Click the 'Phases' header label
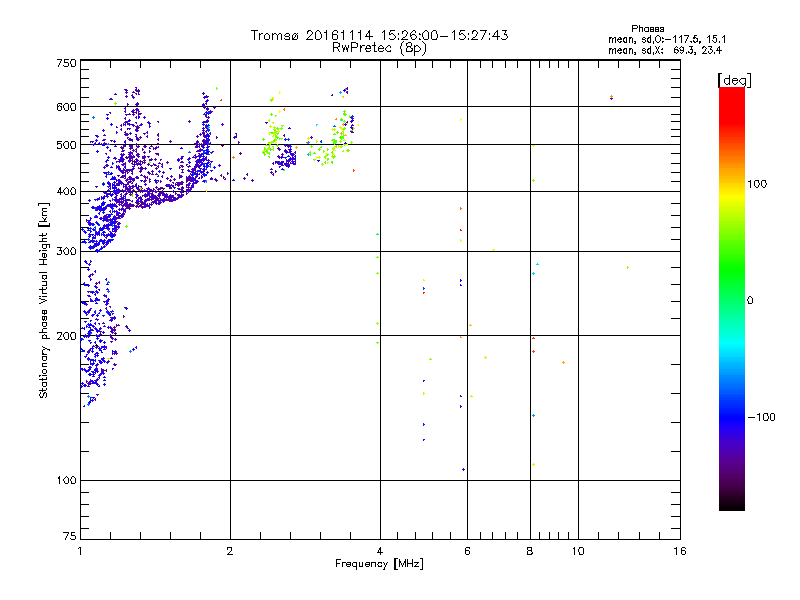This screenshot has height=600, width=800. [647, 29]
